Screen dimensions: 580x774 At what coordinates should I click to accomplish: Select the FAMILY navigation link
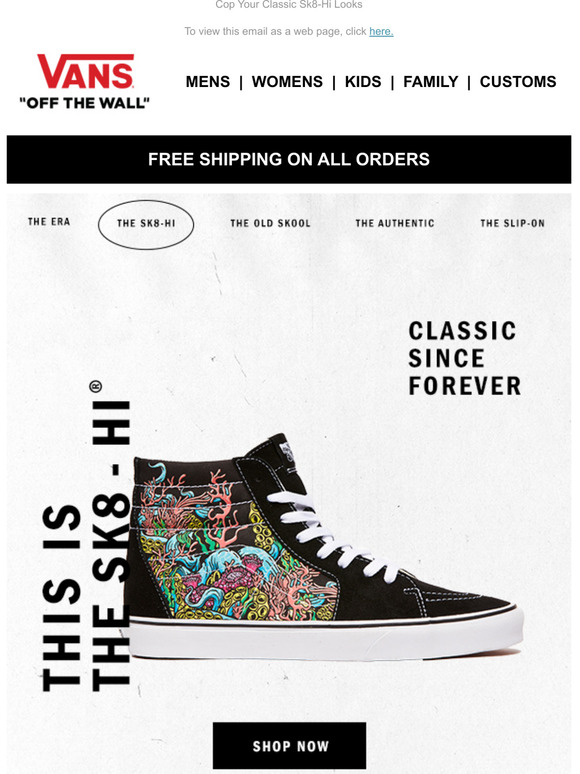click(x=430, y=81)
